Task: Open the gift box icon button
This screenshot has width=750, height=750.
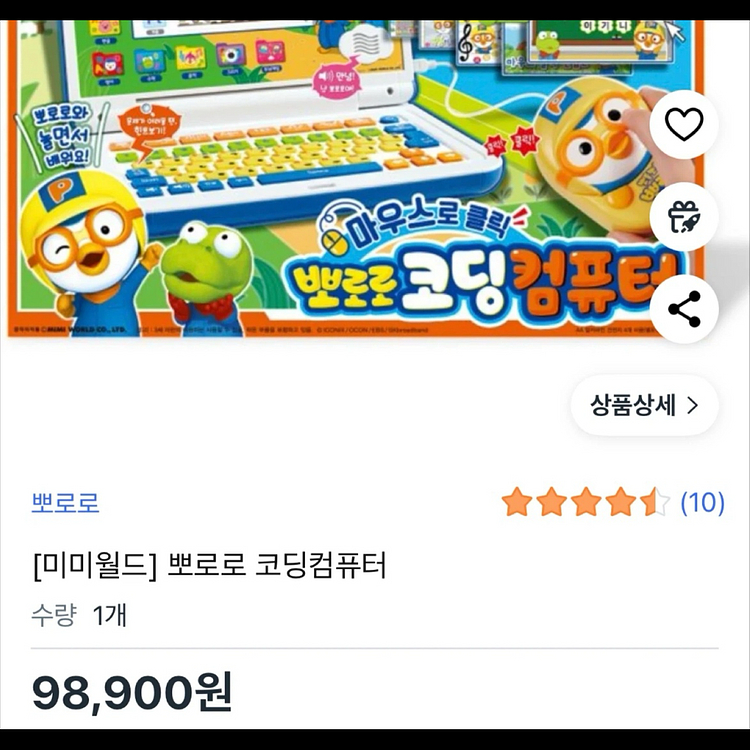Action: [x=684, y=217]
